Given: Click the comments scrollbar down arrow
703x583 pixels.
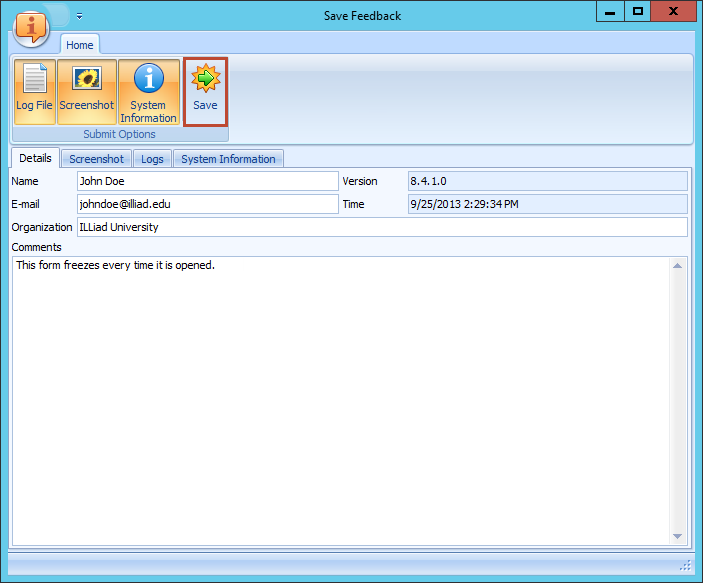Looking at the screenshot, I should click(x=678, y=536).
